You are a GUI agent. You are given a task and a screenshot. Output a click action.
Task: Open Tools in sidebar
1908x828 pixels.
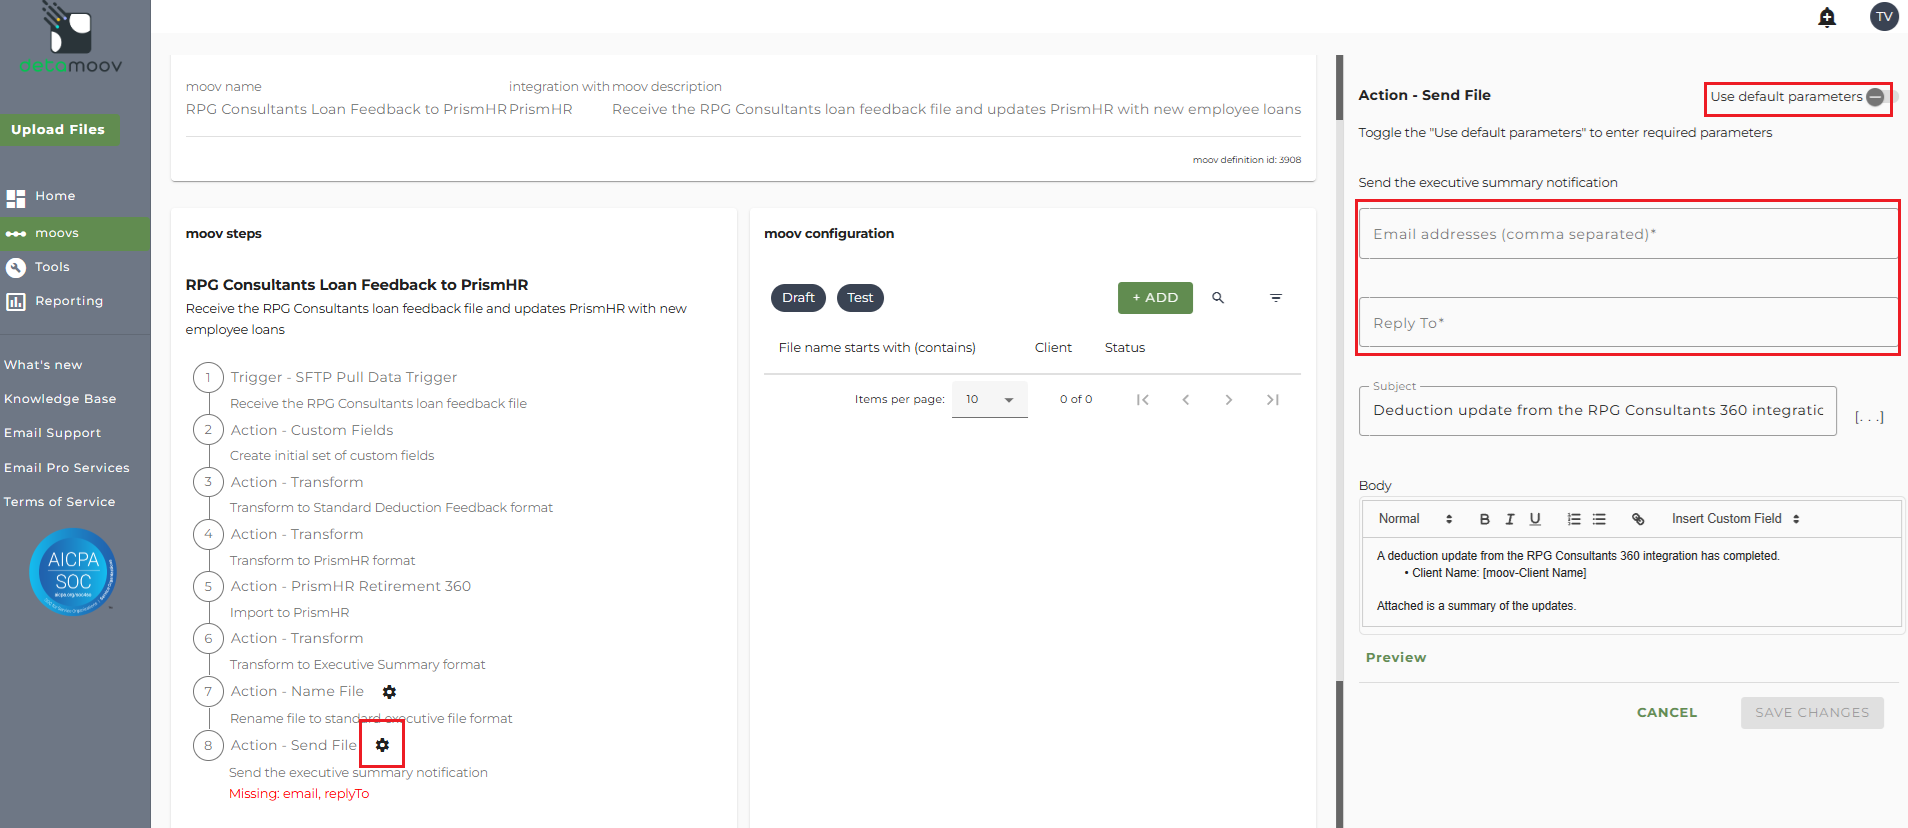(x=75, y=267)
